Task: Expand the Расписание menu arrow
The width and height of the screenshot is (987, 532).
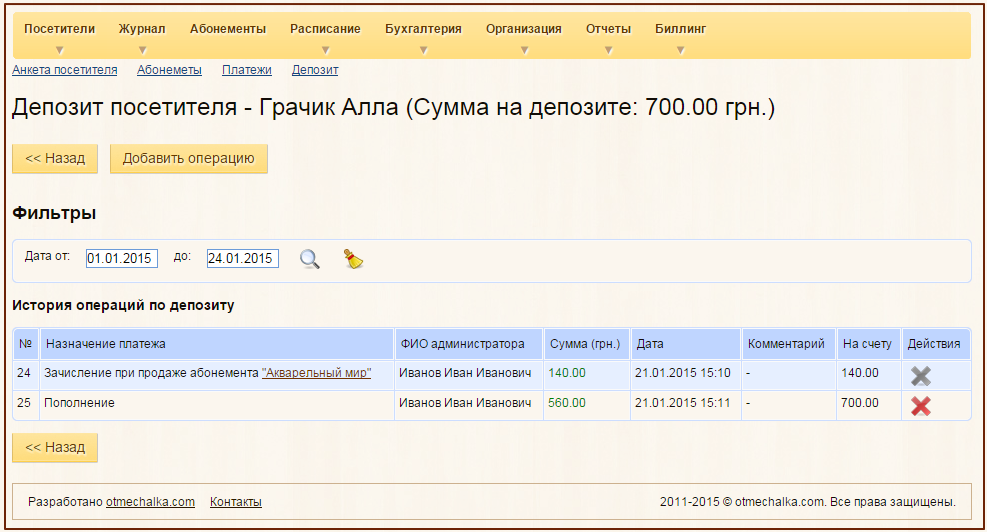Action: point(325,50)
